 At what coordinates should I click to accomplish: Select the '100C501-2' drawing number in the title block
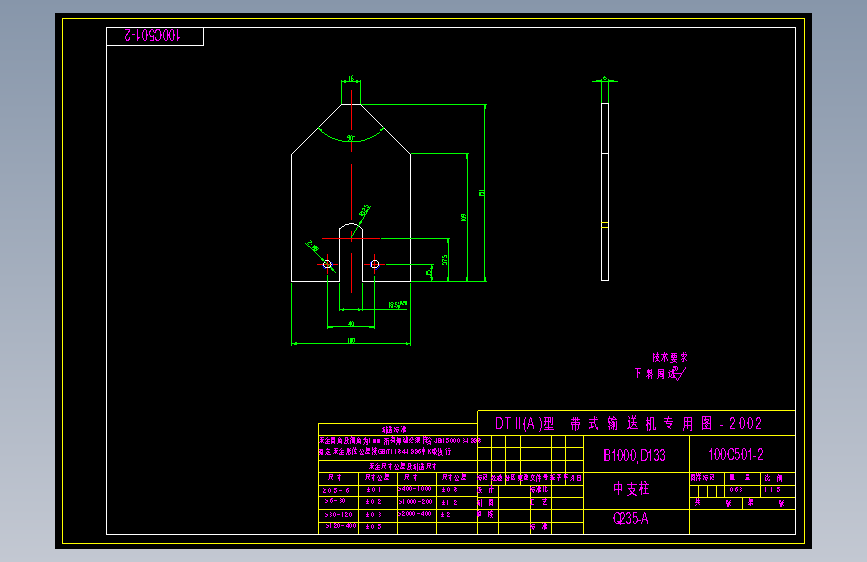735,455
